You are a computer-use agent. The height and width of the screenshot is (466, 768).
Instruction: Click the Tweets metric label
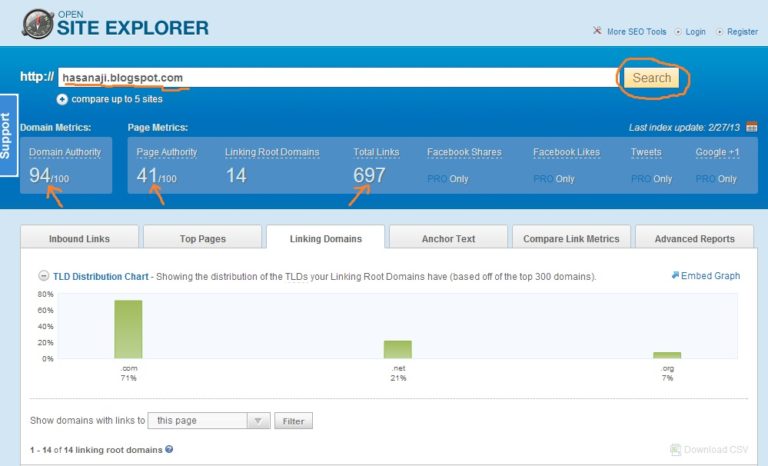[646, 152]
